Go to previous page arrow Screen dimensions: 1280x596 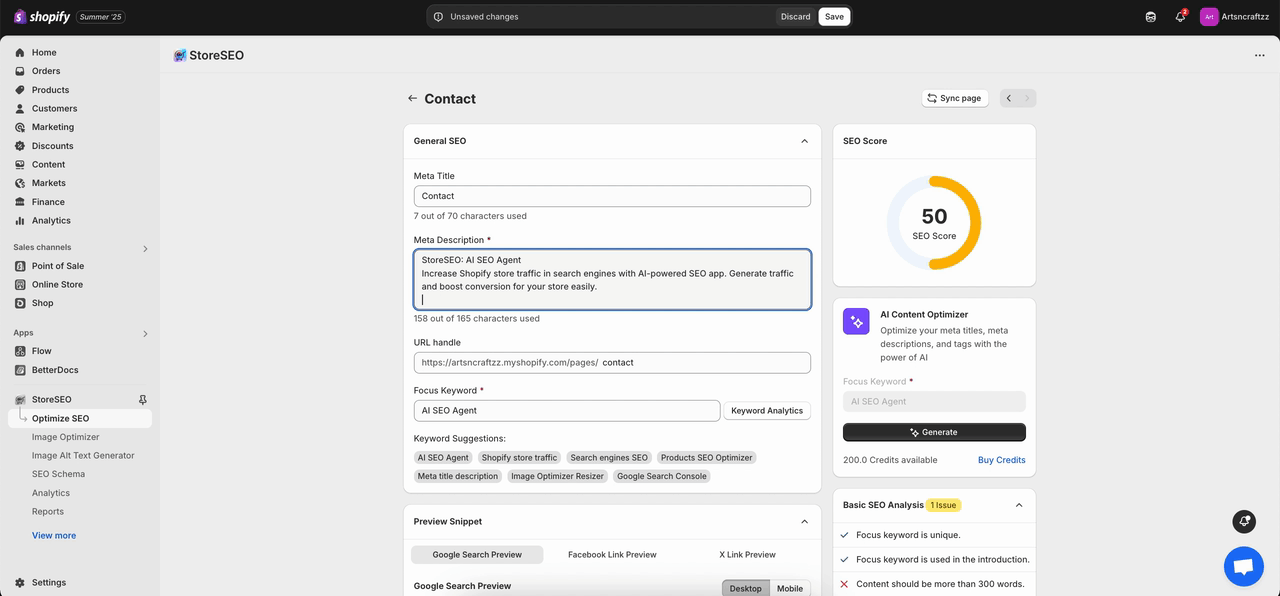(x=1009, y=98)
